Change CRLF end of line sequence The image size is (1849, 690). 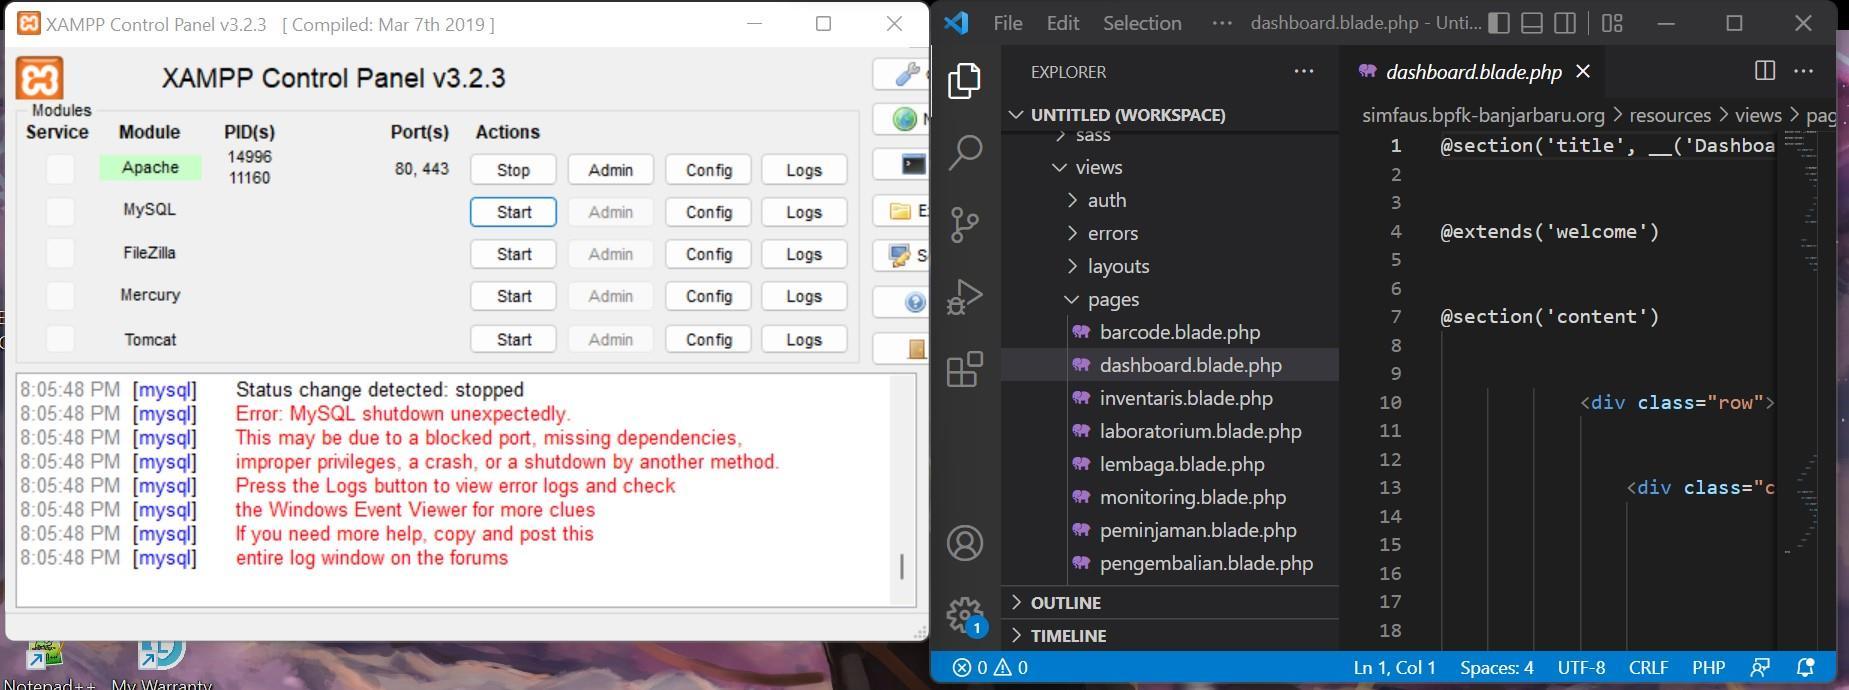point(1647,667)
